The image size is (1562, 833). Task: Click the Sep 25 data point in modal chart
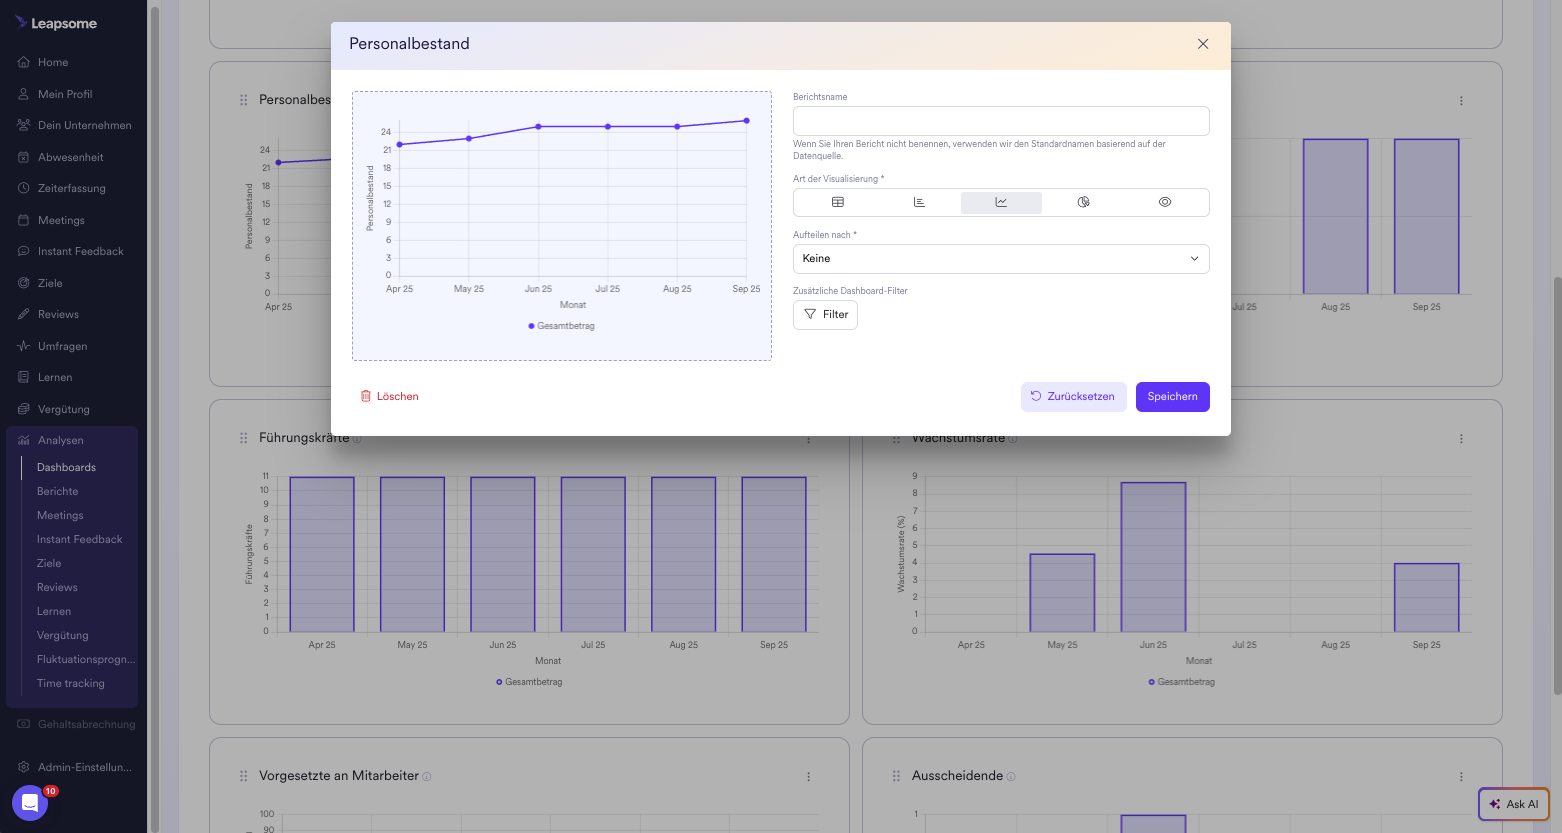coord(746,121)
